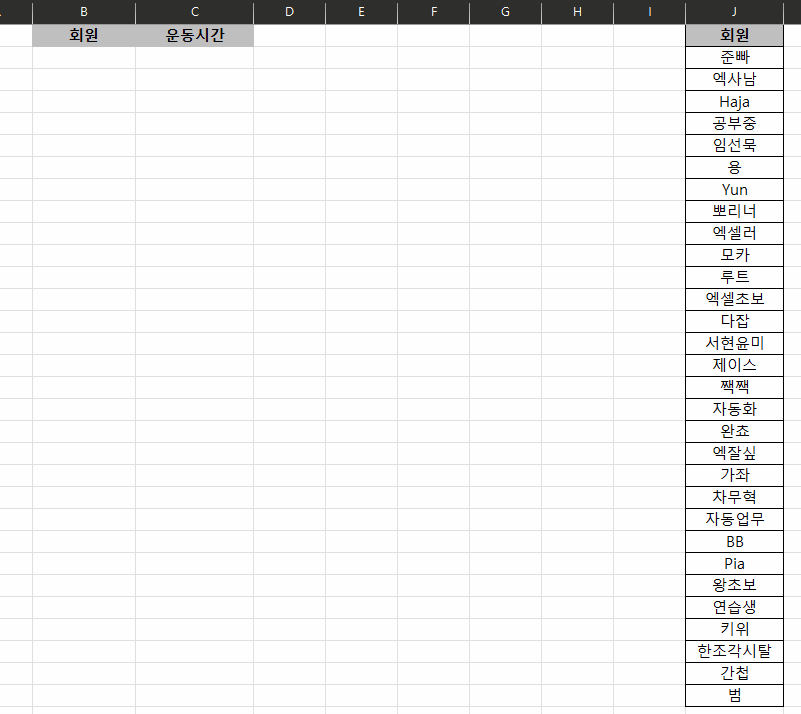Select column C header
This screenshot has height=714, width=801.
pos(195,12)
